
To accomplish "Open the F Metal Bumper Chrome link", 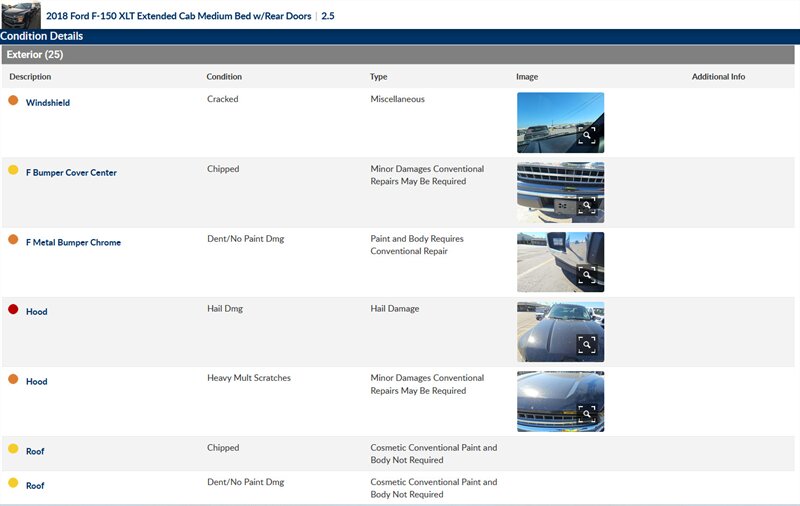I will (73, 243).
